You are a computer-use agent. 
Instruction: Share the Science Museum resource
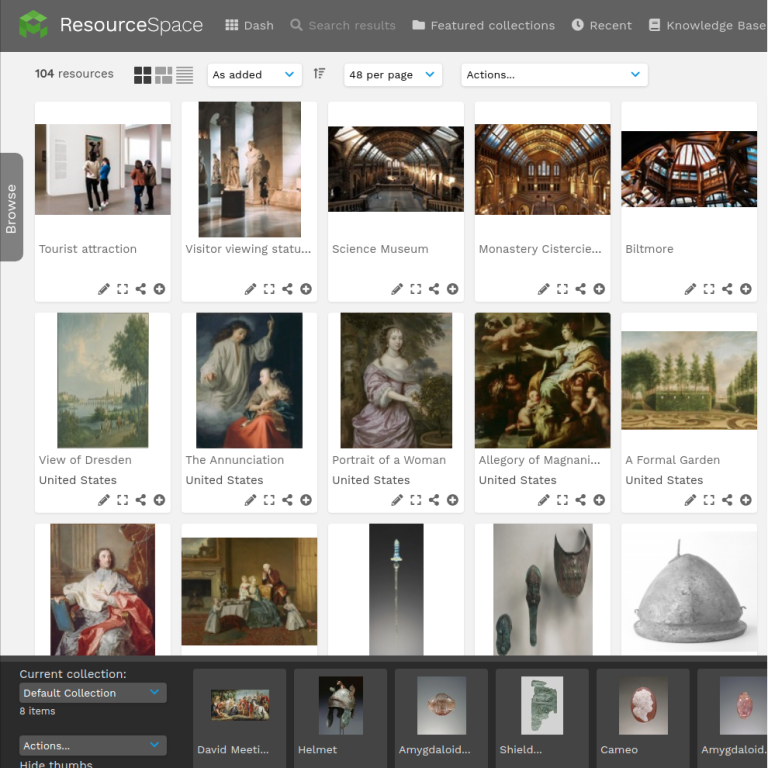point(434,289)
